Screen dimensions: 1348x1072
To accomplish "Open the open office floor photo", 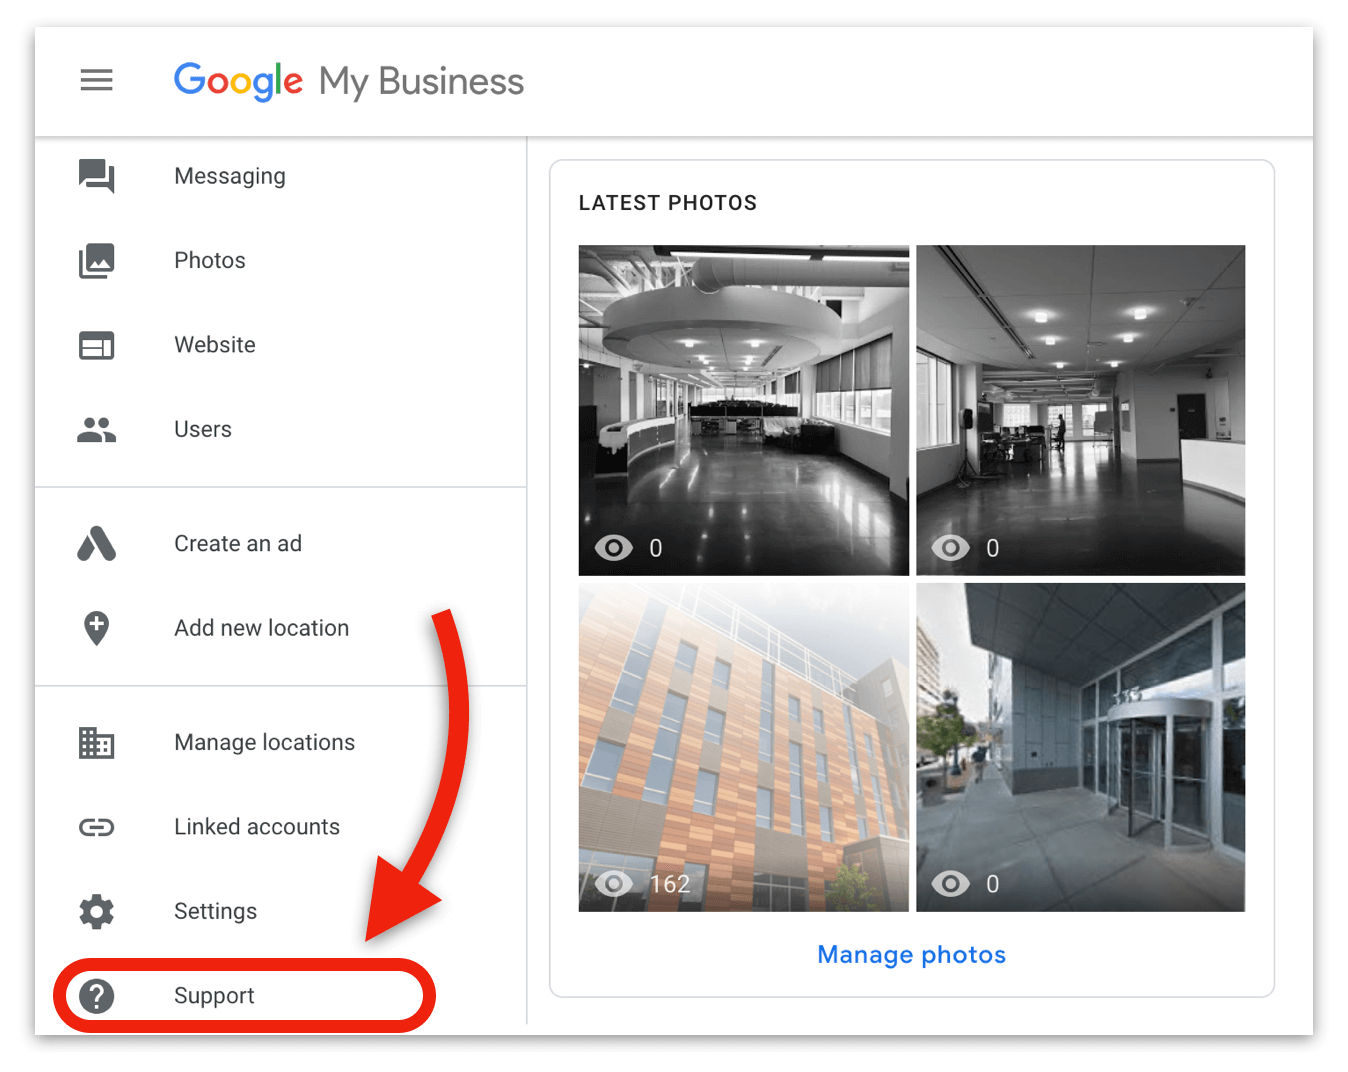I will [x=1081, y=410].
